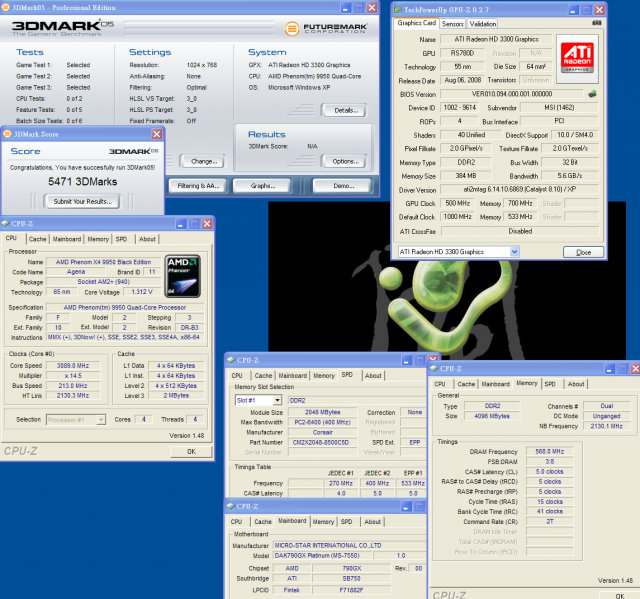
Task: Click the GPU-Z title bar icon
Action: tap(397, 10)
